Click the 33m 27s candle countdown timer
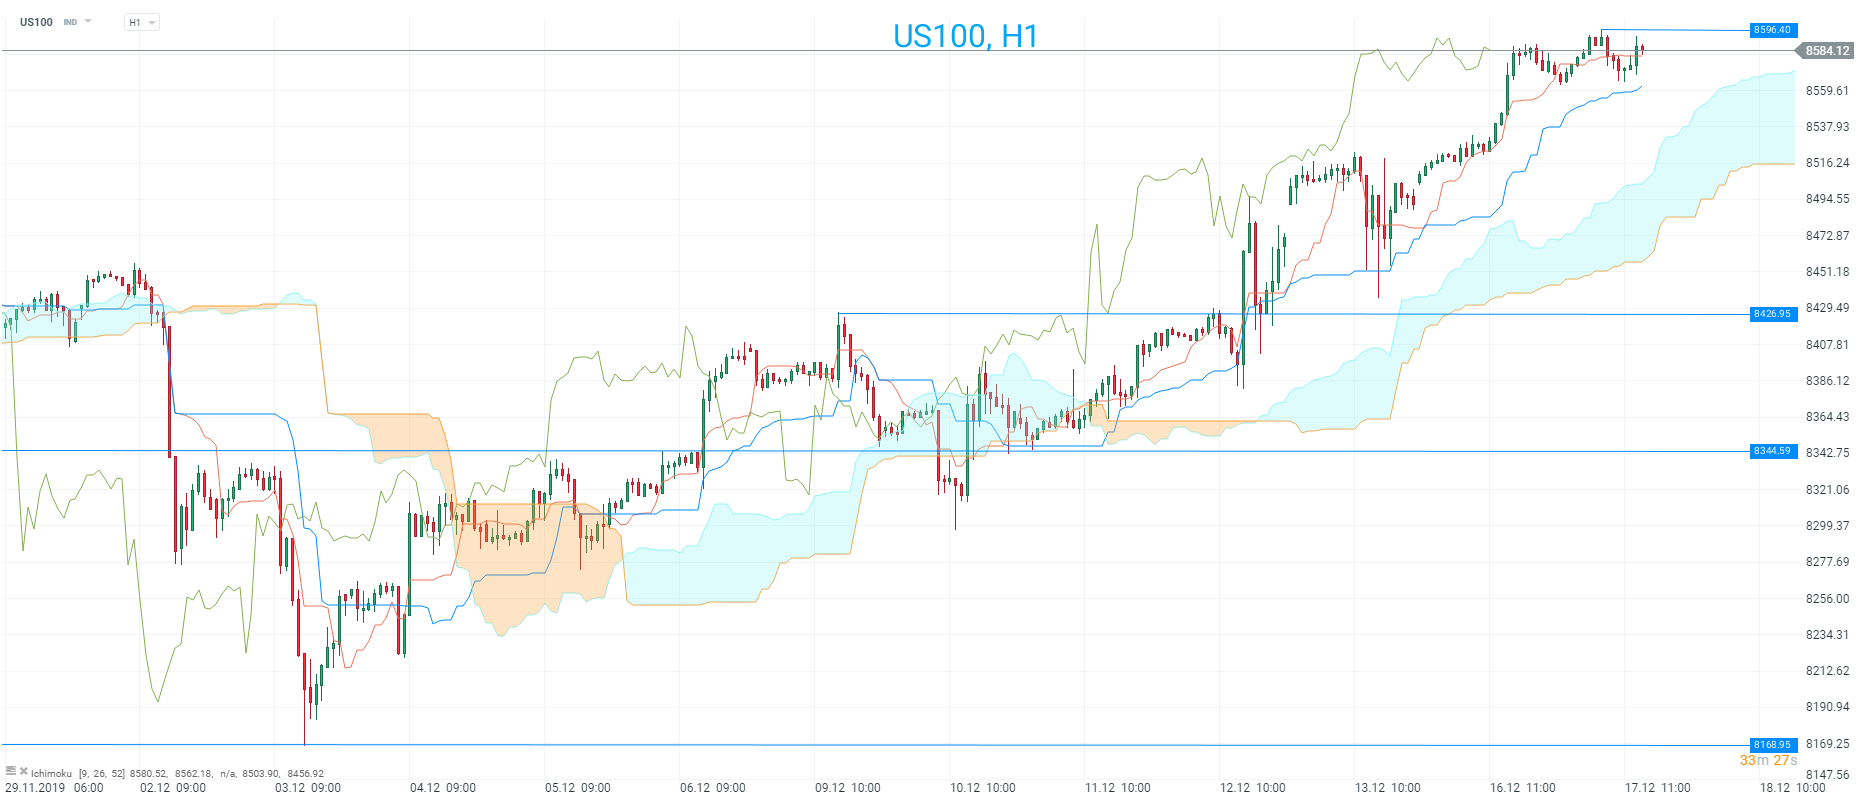 click(x=1768, y=760)
